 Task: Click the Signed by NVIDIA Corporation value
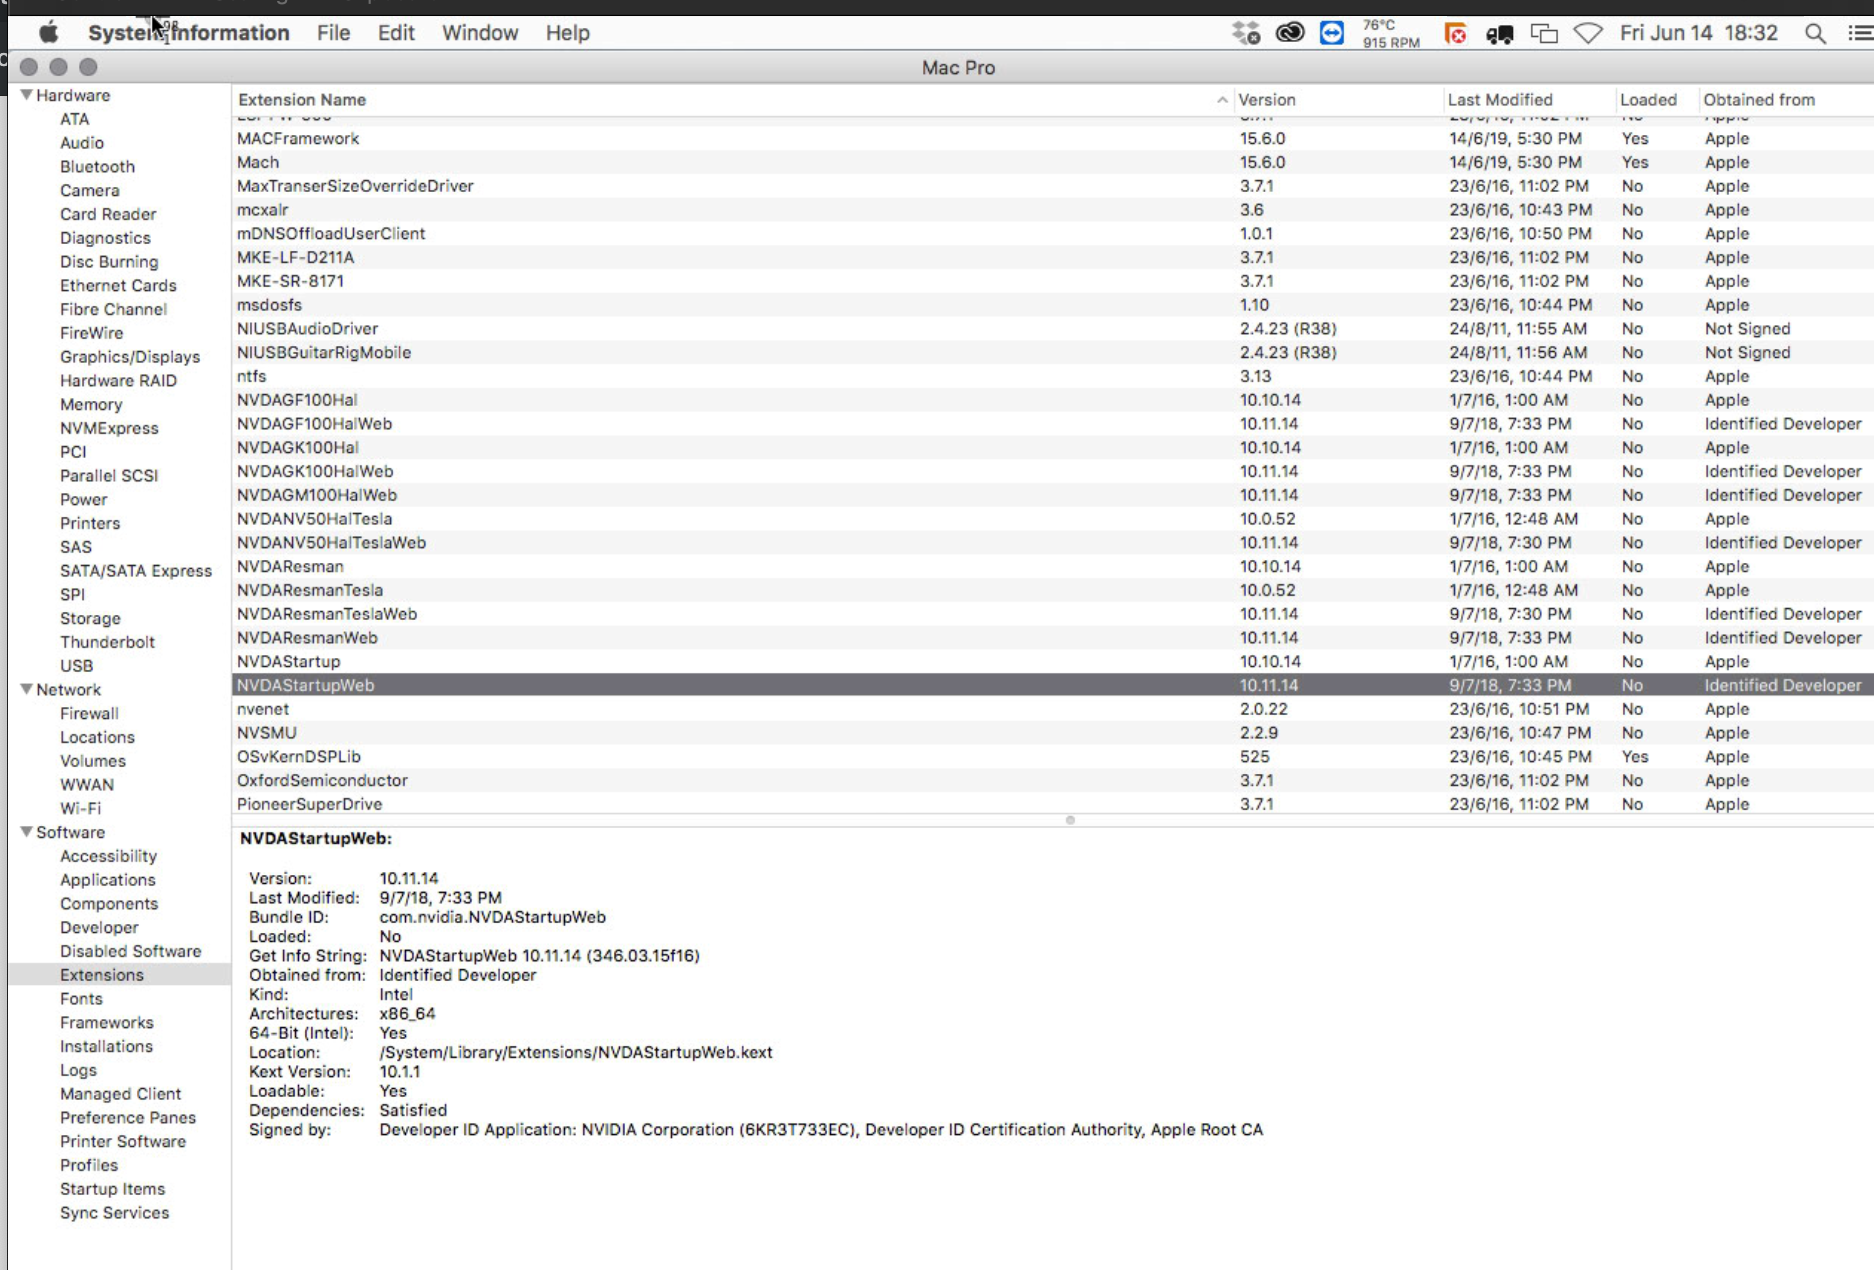(x=821, y=1129)
